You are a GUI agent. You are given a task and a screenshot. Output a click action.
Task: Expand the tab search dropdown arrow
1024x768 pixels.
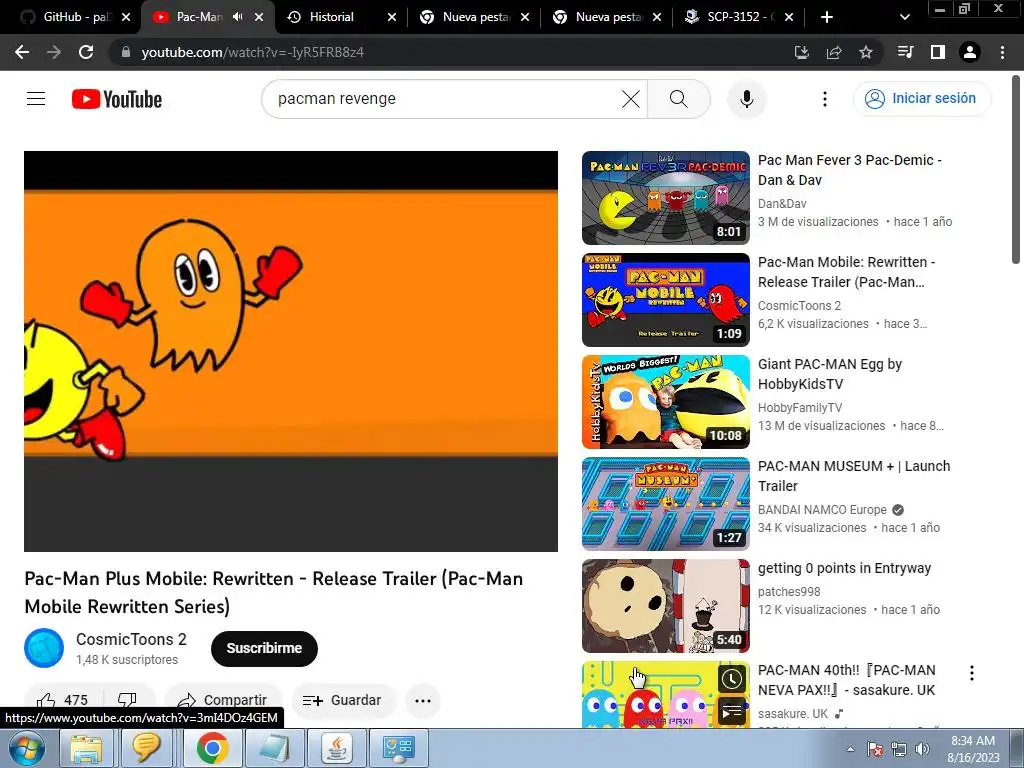point(904,17)
